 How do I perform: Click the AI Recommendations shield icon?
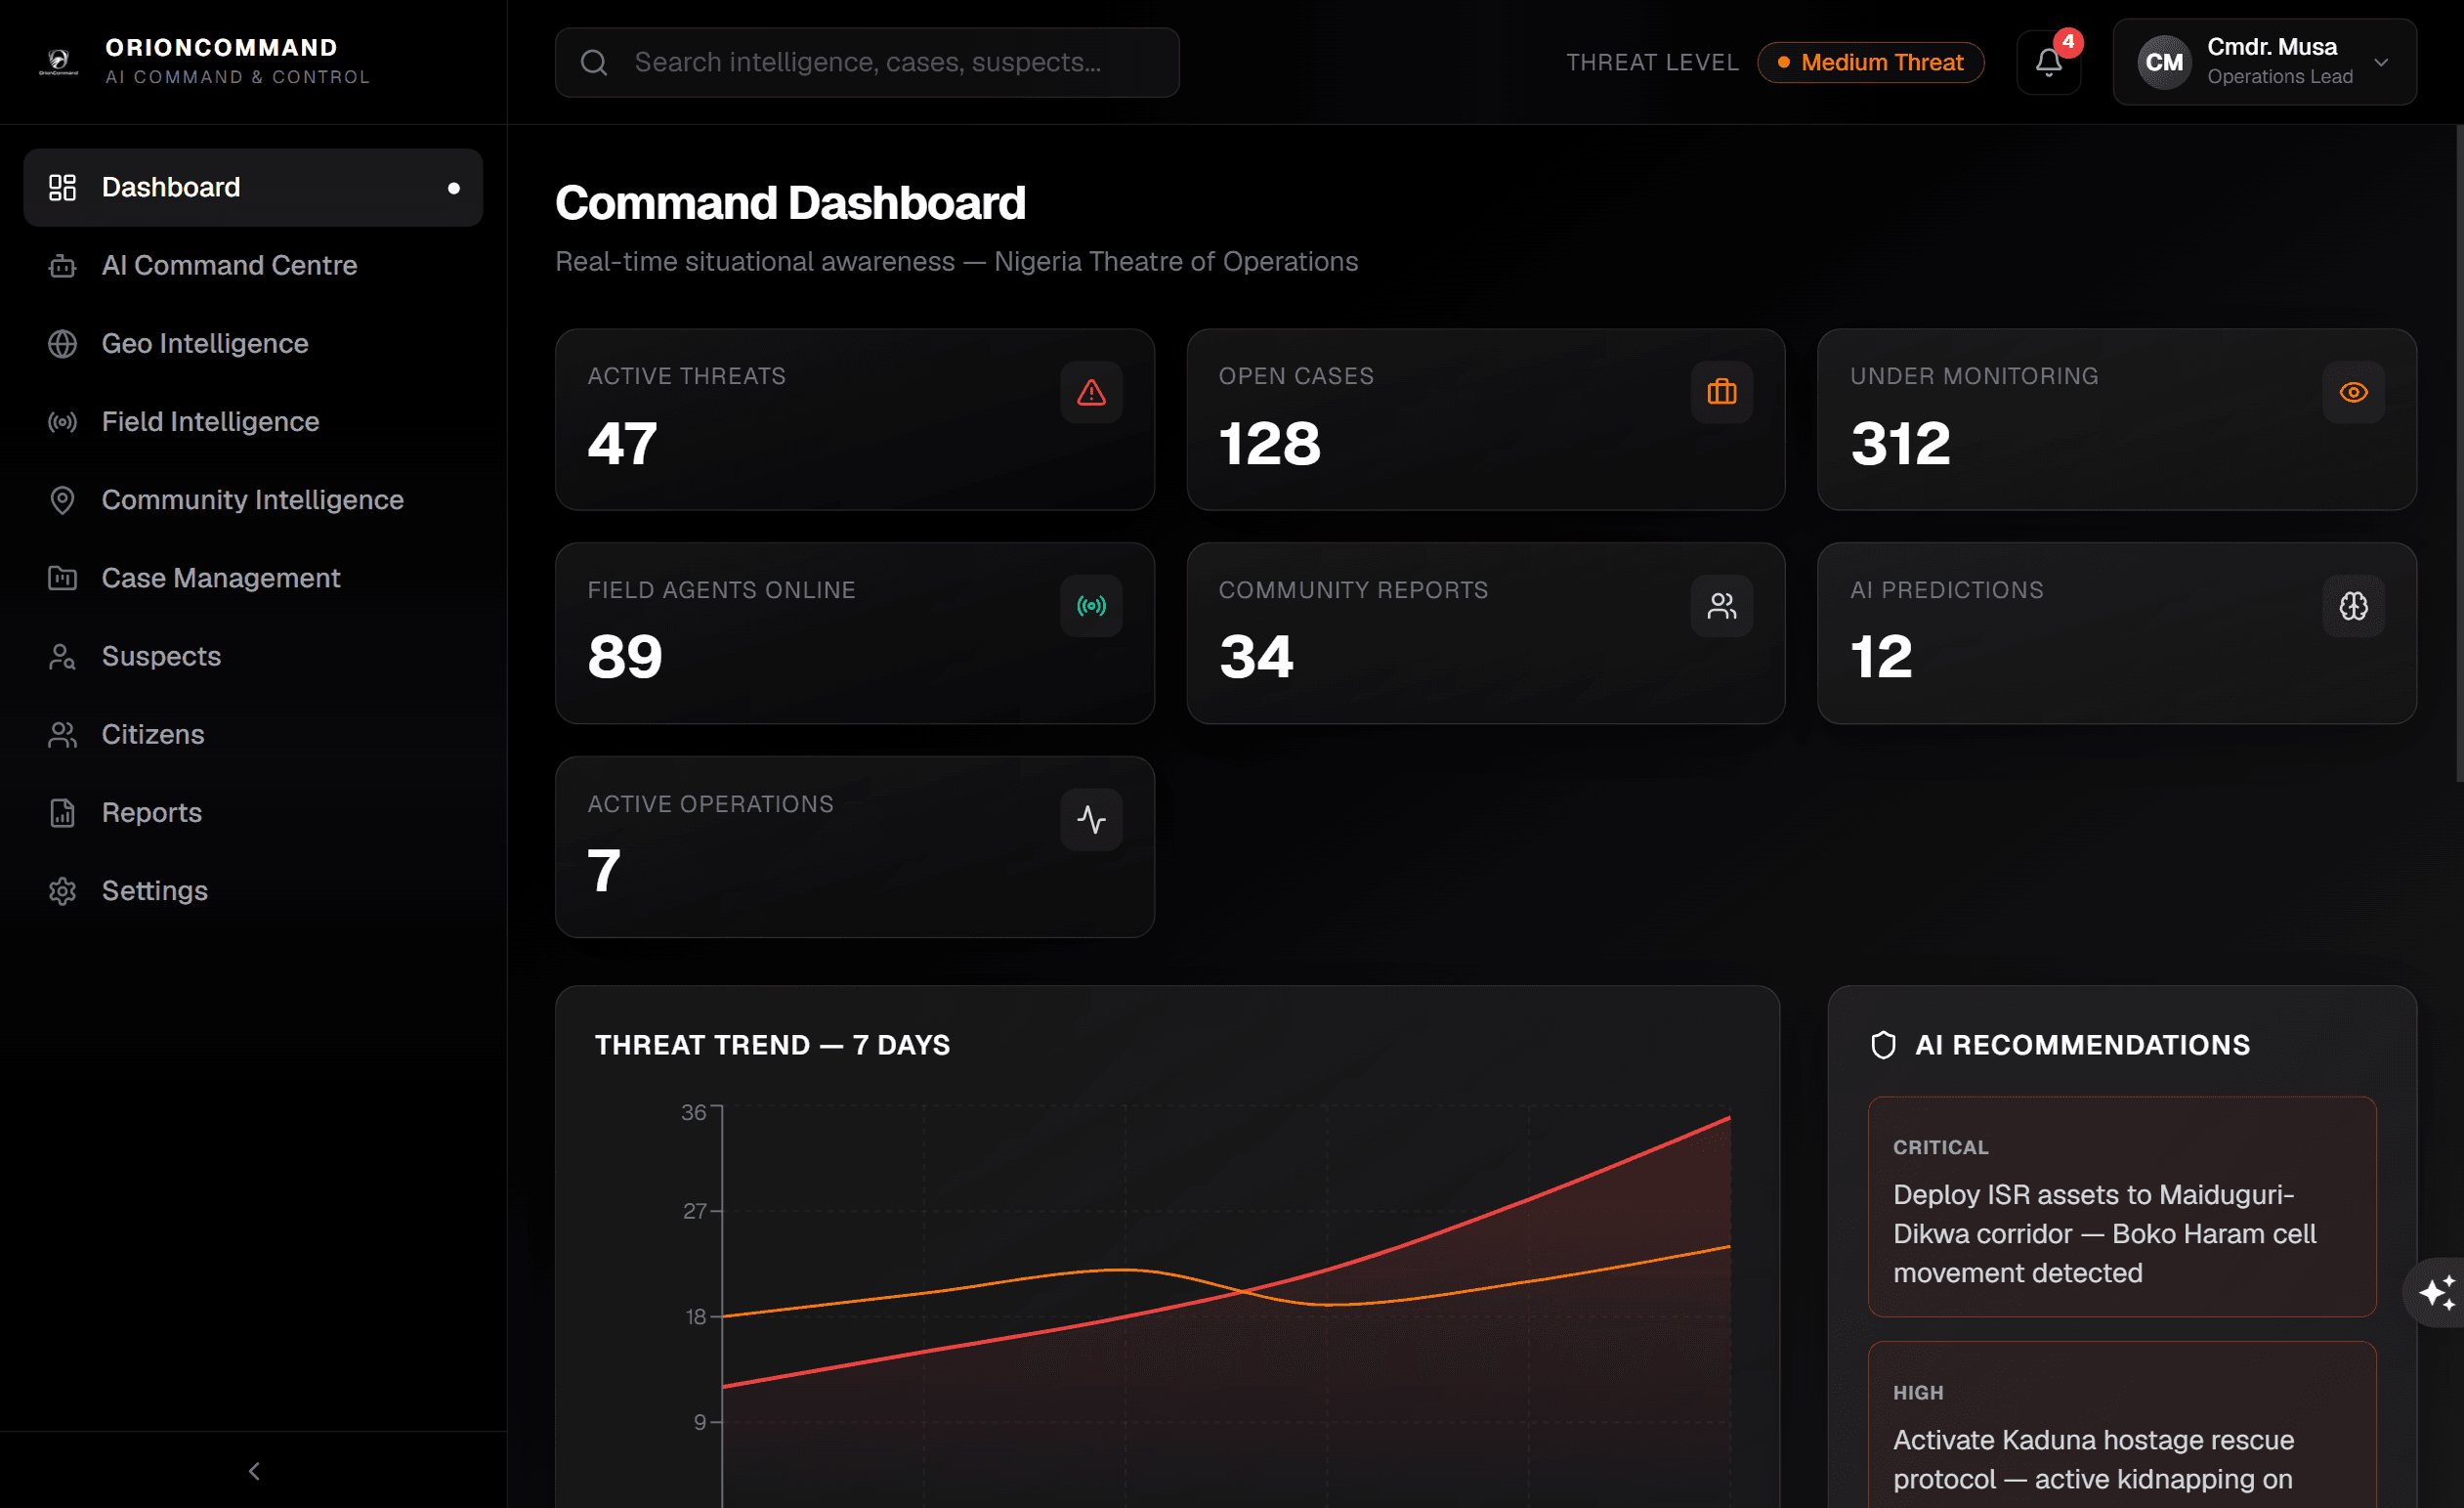pyautogui.click(x=1883, y=1045)
